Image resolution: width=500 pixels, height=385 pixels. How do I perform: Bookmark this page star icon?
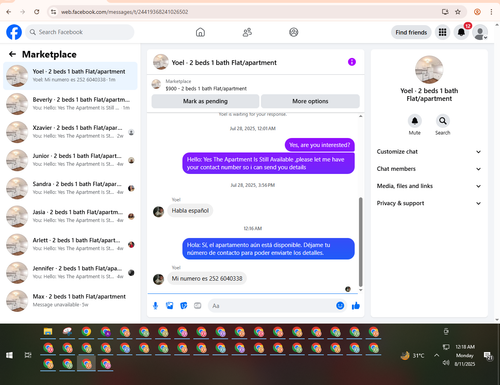[x=458, y=12]
